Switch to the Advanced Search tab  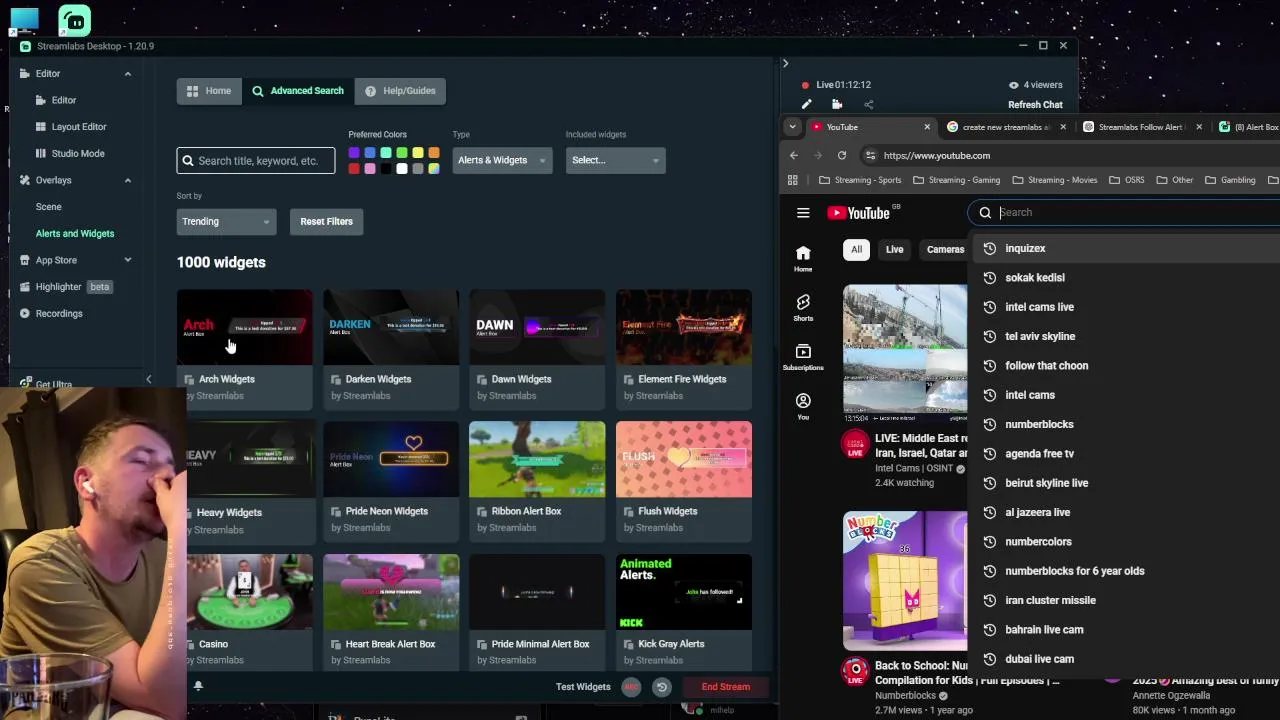pyautogui.click(x=297, y=91)
